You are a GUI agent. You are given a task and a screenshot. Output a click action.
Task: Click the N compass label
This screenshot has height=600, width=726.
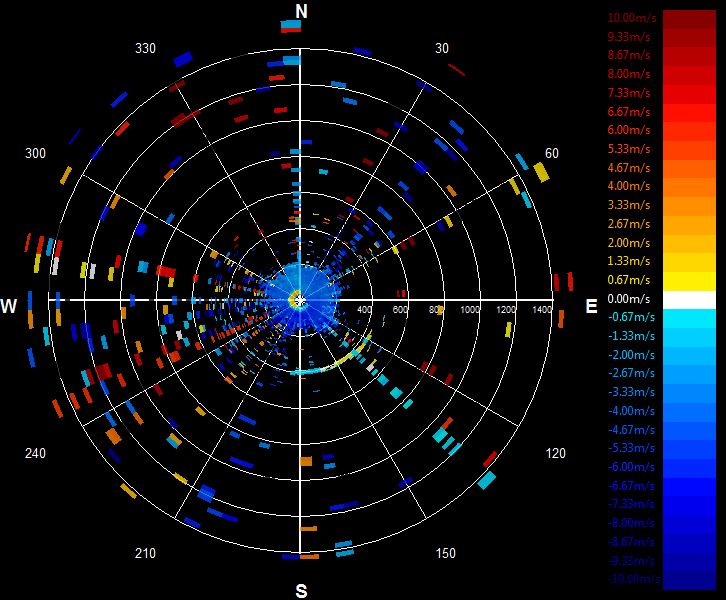tap(301, 11)
